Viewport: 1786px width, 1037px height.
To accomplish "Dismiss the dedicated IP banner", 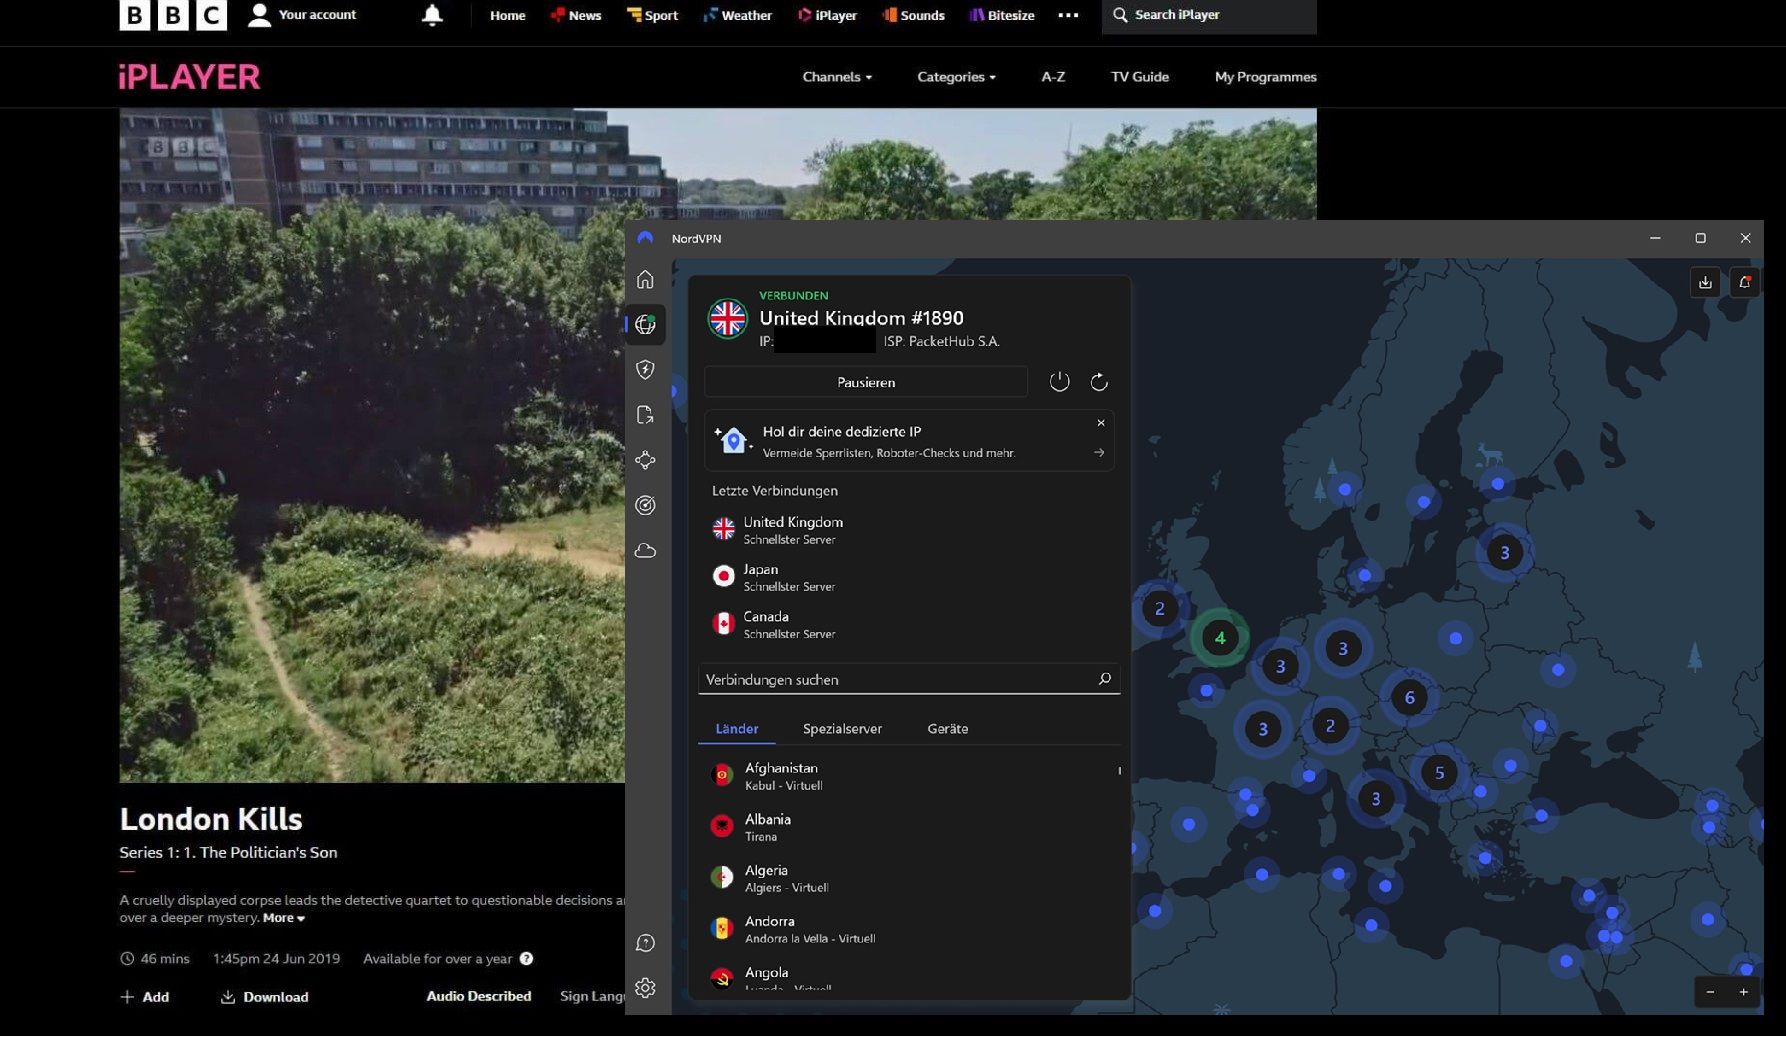I will (x=1101, y=423).
